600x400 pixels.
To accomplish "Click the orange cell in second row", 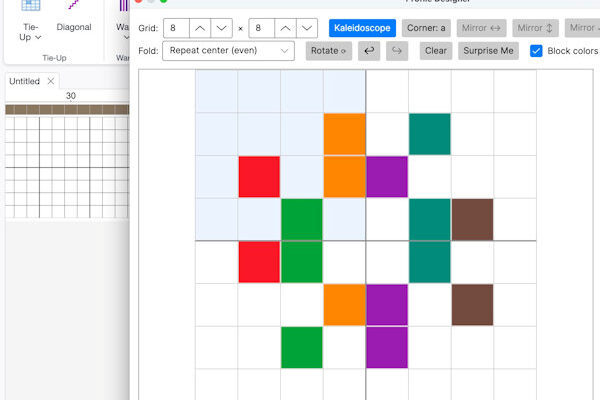I will 344,134.
